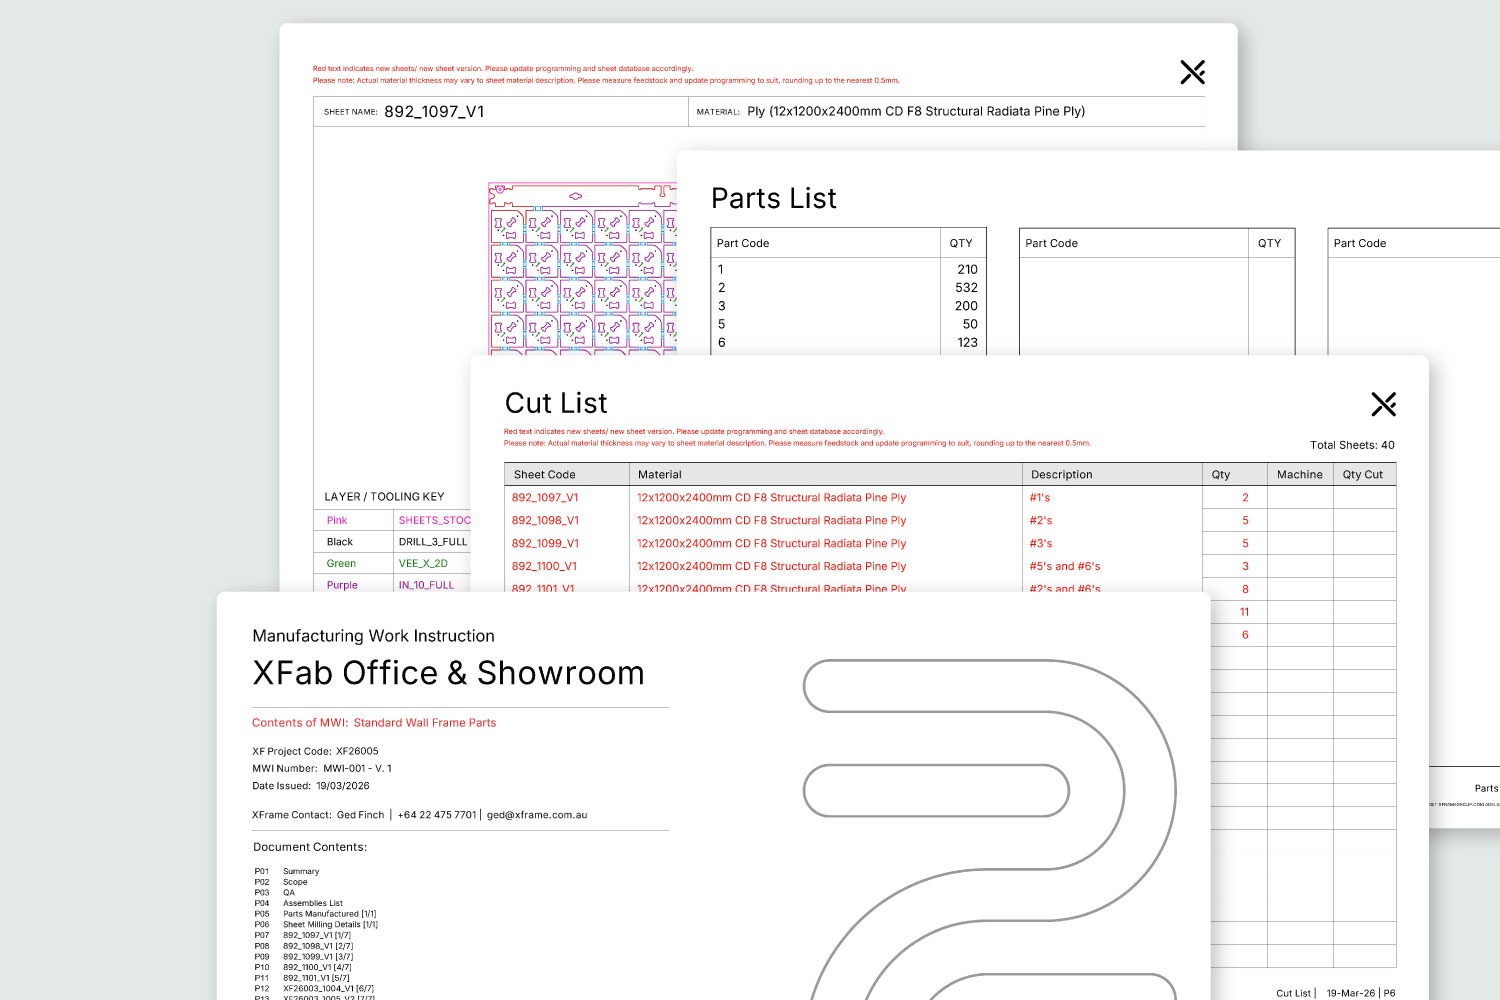
Task: Click the XFrame X logo on the Cut List page
Action: coord(1384,404)
